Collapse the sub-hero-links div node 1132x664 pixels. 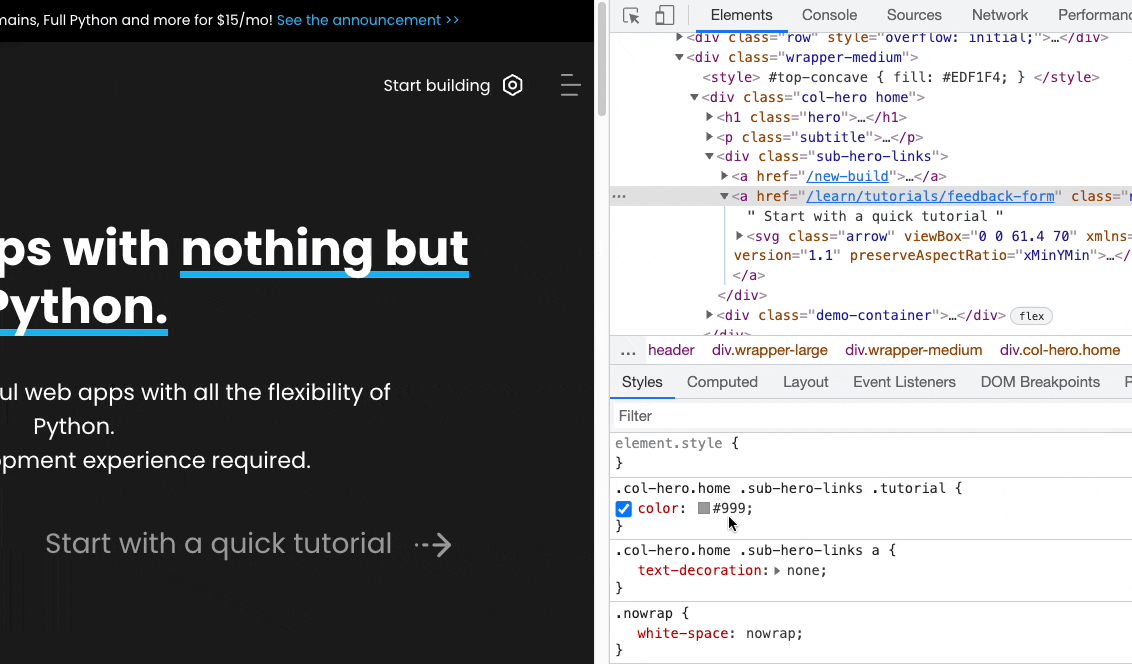[708, 156]
